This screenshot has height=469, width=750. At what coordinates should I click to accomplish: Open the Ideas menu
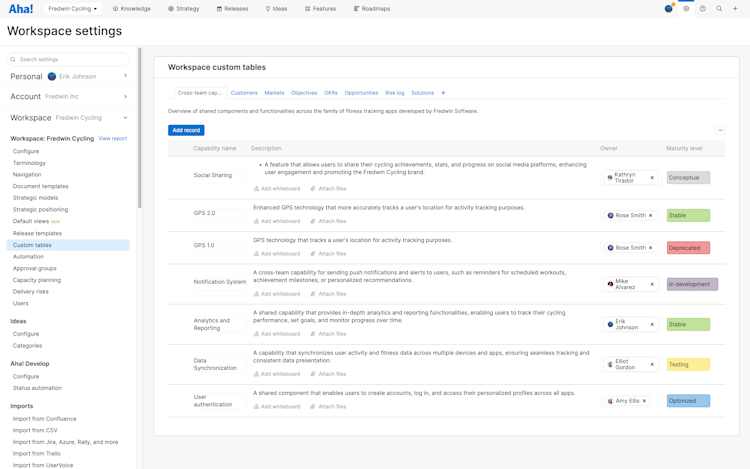pos(276,9)
